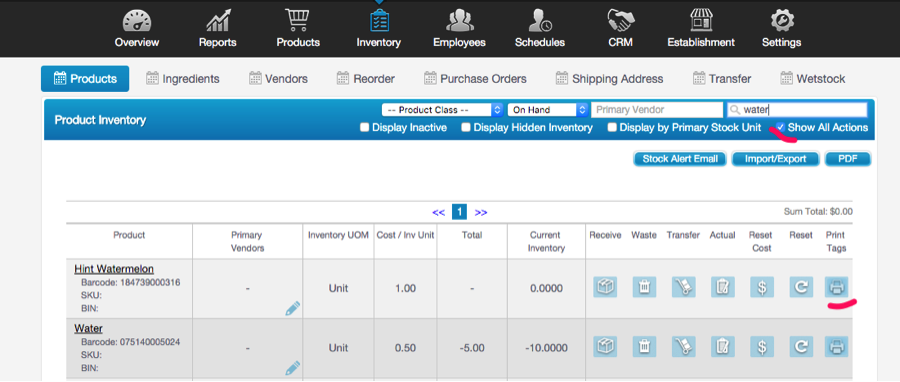This screenshot has height=382, width=900.
Task: Go to next page with >> link
Action: 481,213
